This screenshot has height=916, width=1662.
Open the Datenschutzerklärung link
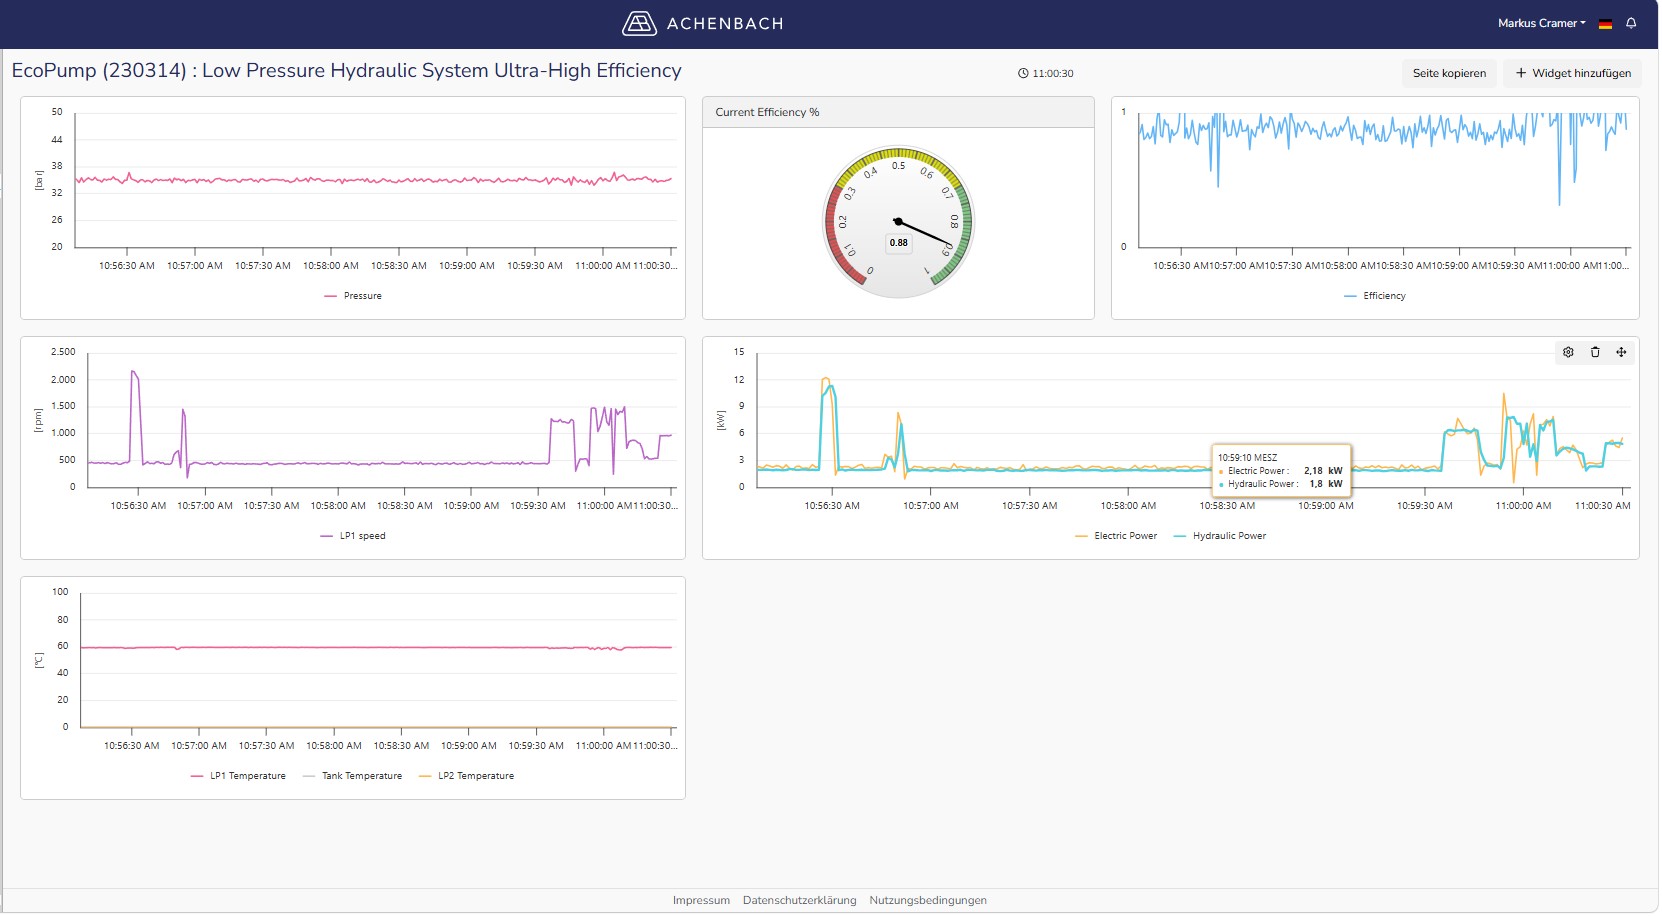(x=801, y=901)
